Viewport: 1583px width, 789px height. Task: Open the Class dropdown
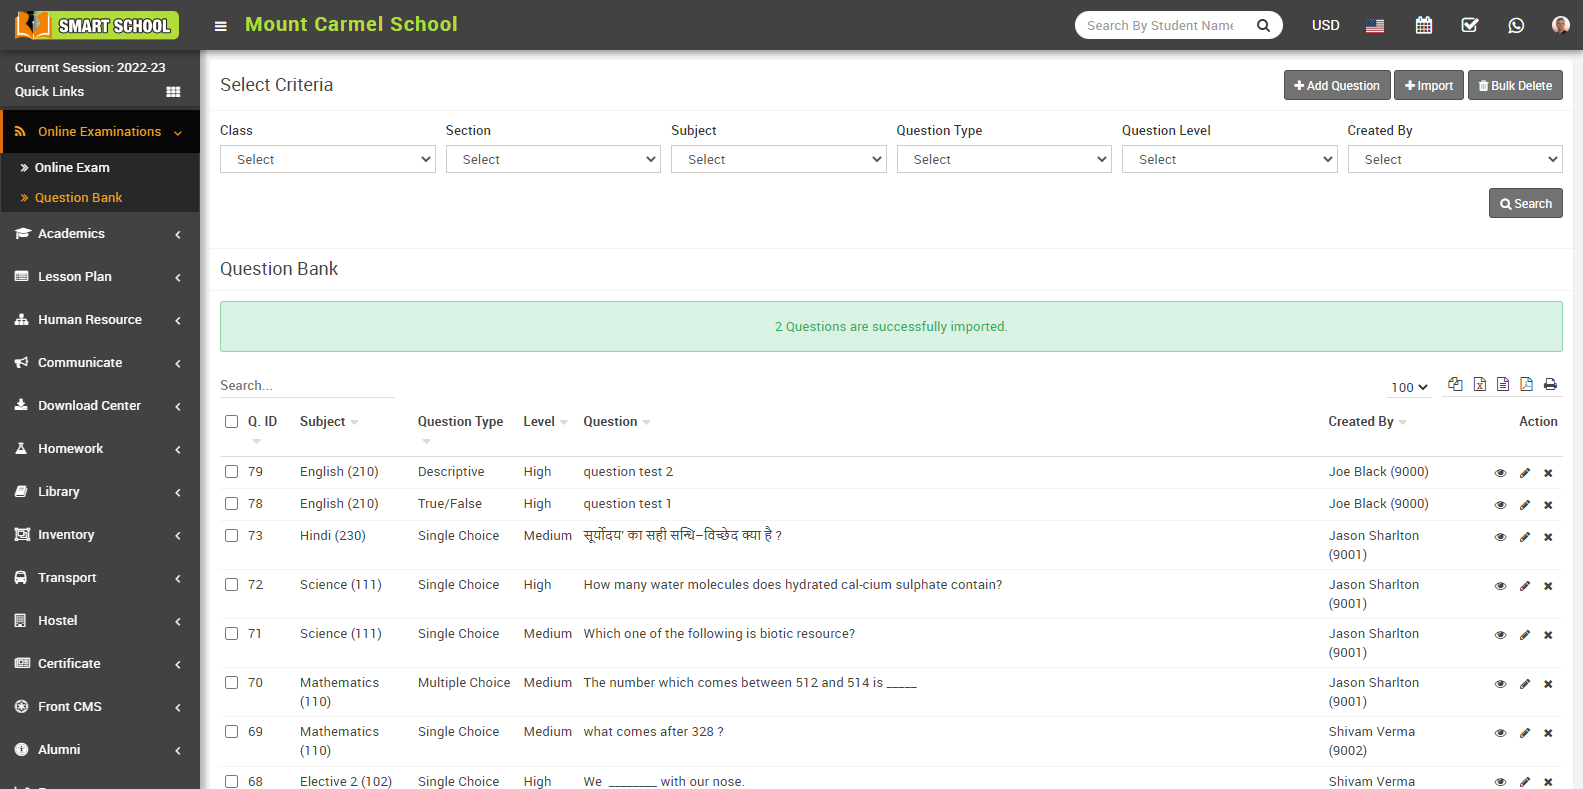pos(327,159)
